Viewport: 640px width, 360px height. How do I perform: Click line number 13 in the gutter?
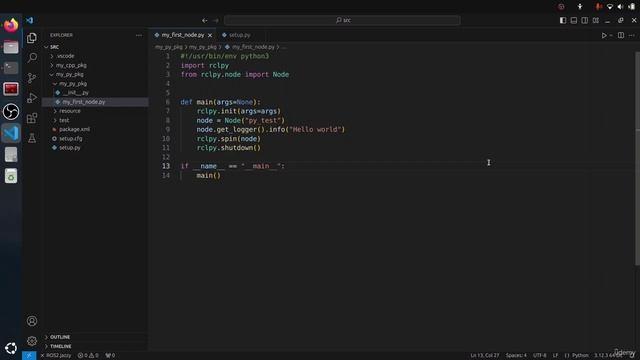click(x=165, y=166)
